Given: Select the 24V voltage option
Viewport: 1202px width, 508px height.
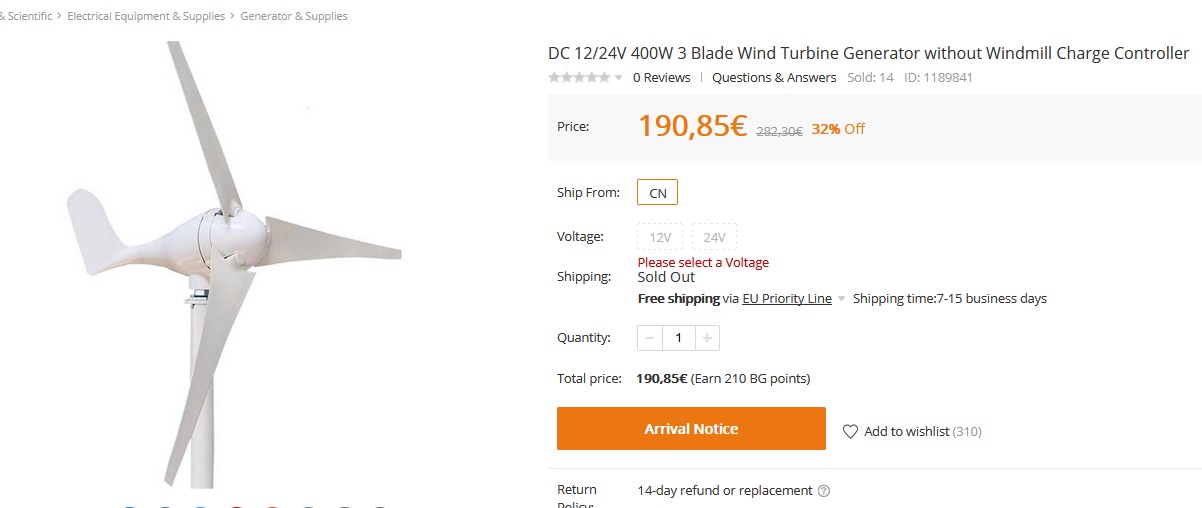Looking at the screenshot, I should coord(714,237).
